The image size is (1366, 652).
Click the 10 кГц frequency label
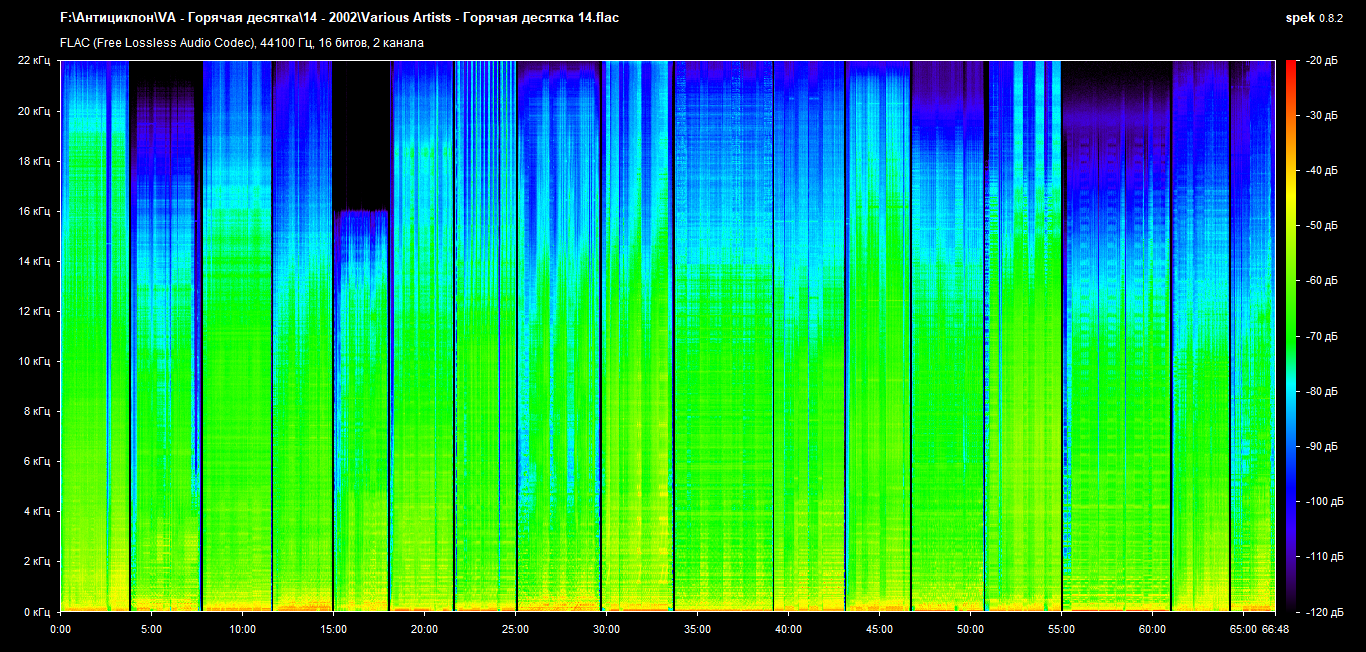pyautogui.click(x=35, y=361)
